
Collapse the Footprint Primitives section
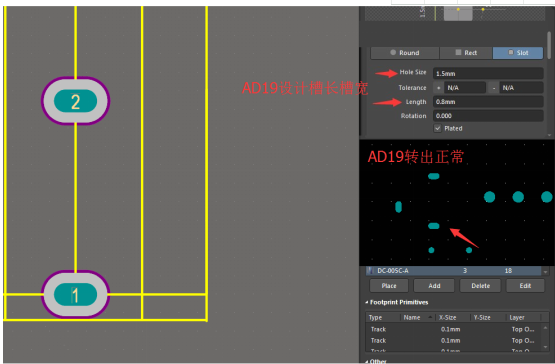click(367, 302)
